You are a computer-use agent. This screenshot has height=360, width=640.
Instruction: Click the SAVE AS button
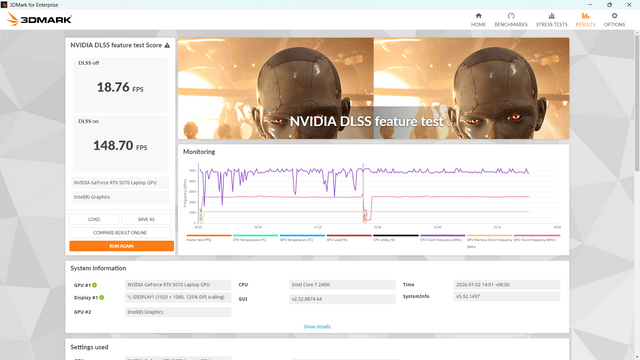pos(146,219)
